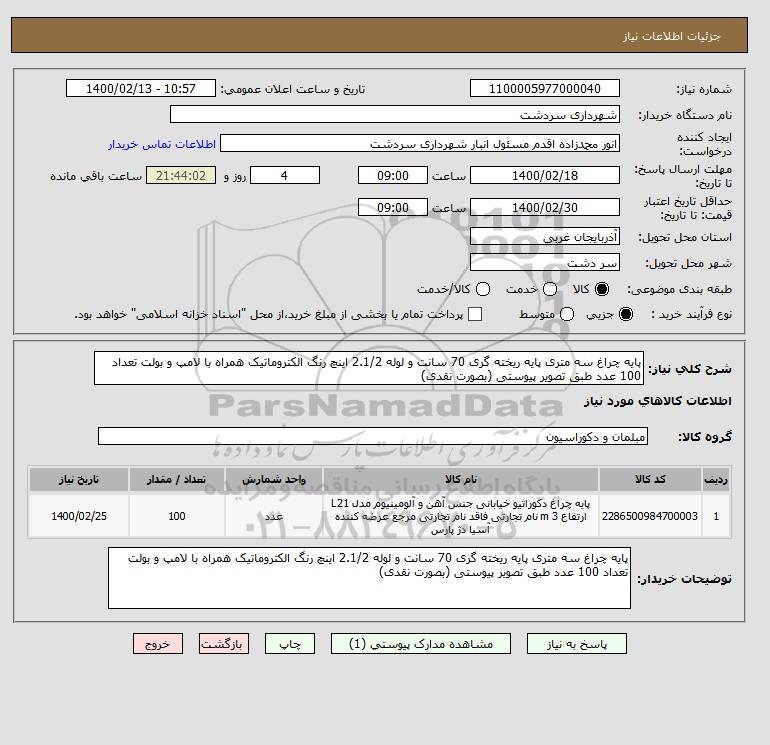The height and width of the screenshot is (745, 770).
Task: Click the نام کالا column header
Action: point(461,479)
